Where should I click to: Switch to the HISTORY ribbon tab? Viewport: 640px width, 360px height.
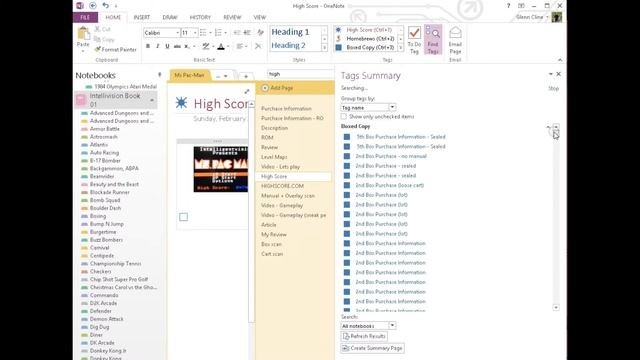click(x=200, y=17)
